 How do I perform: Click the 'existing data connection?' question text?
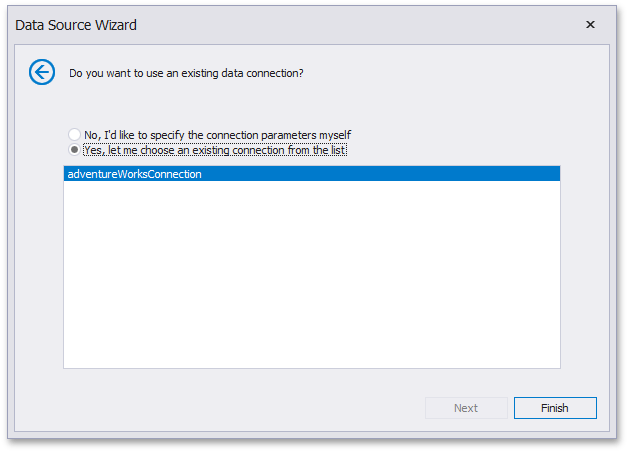tap(186, 73)
